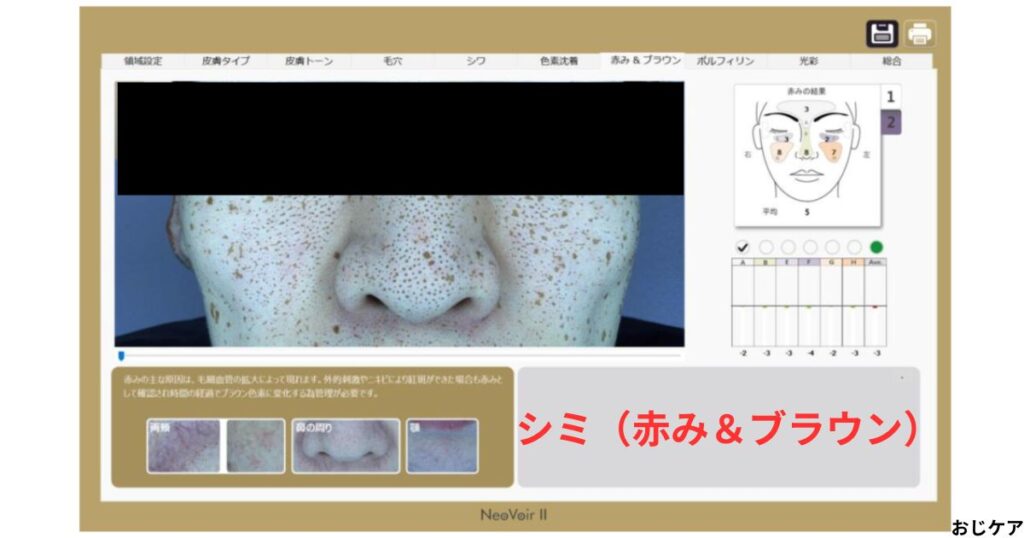
Task: Click forehead score 3 on face diagram
Action: click(x=807, y=109)
